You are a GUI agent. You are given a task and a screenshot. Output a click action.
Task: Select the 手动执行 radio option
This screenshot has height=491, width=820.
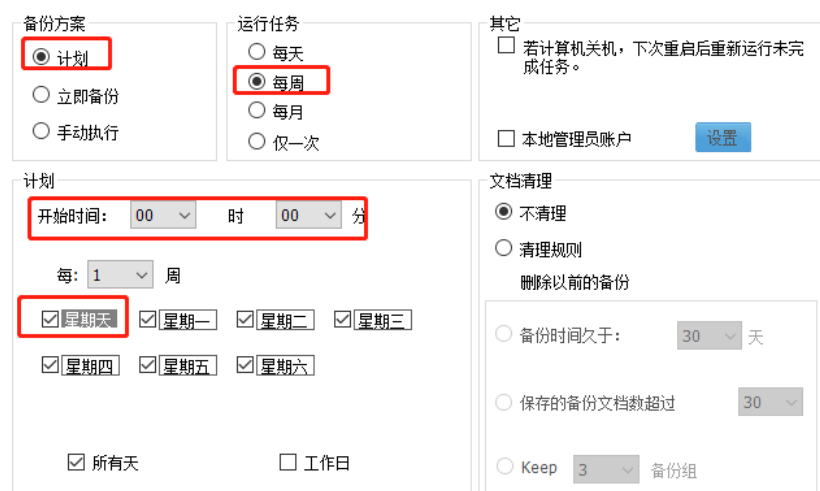[41, 131]
